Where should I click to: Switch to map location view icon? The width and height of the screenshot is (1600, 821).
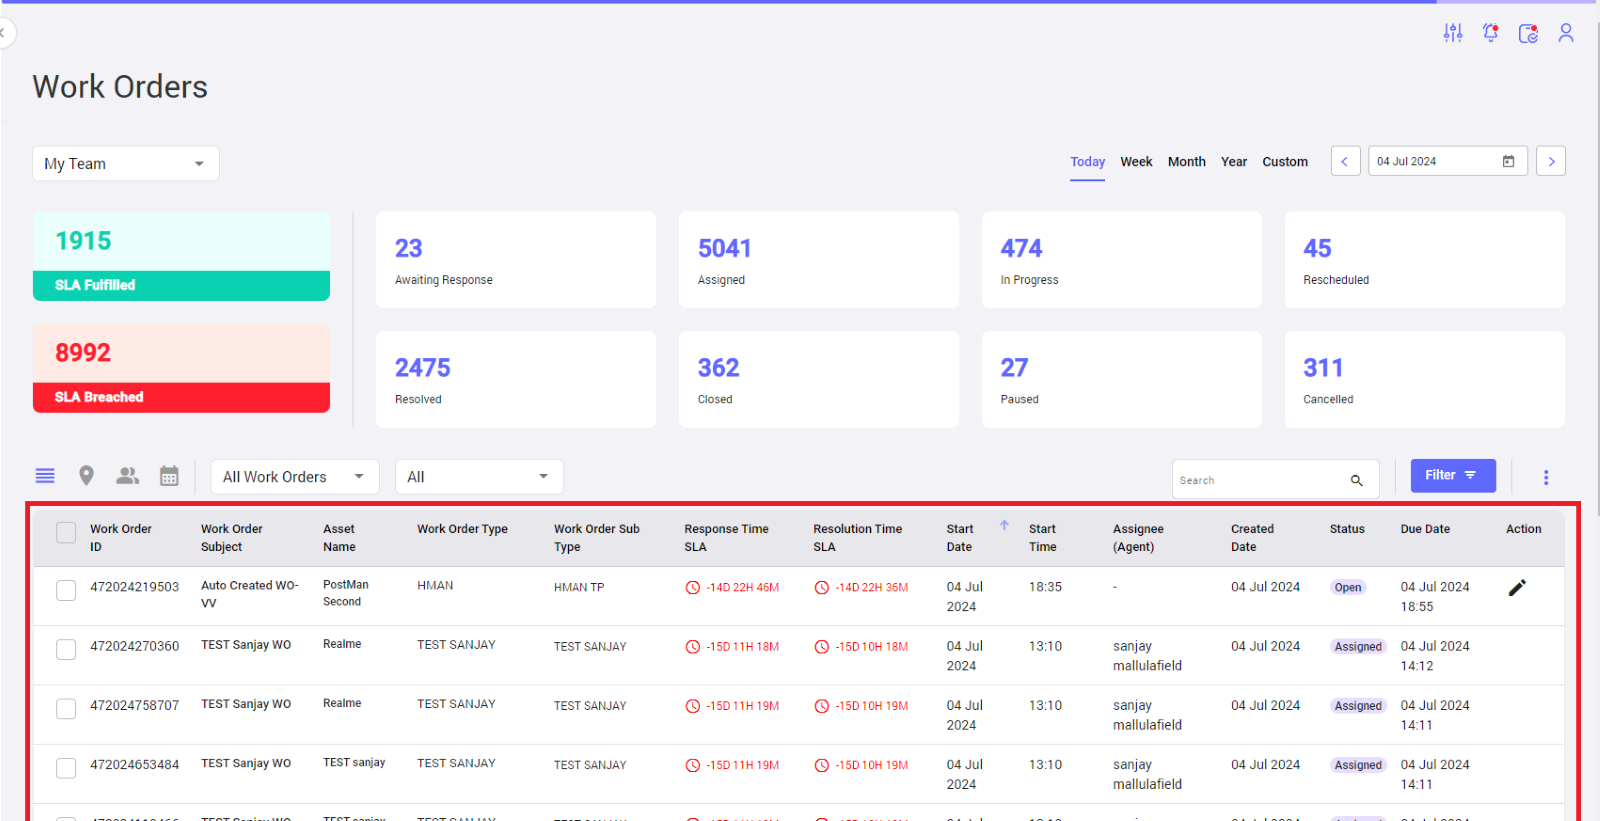87,476
